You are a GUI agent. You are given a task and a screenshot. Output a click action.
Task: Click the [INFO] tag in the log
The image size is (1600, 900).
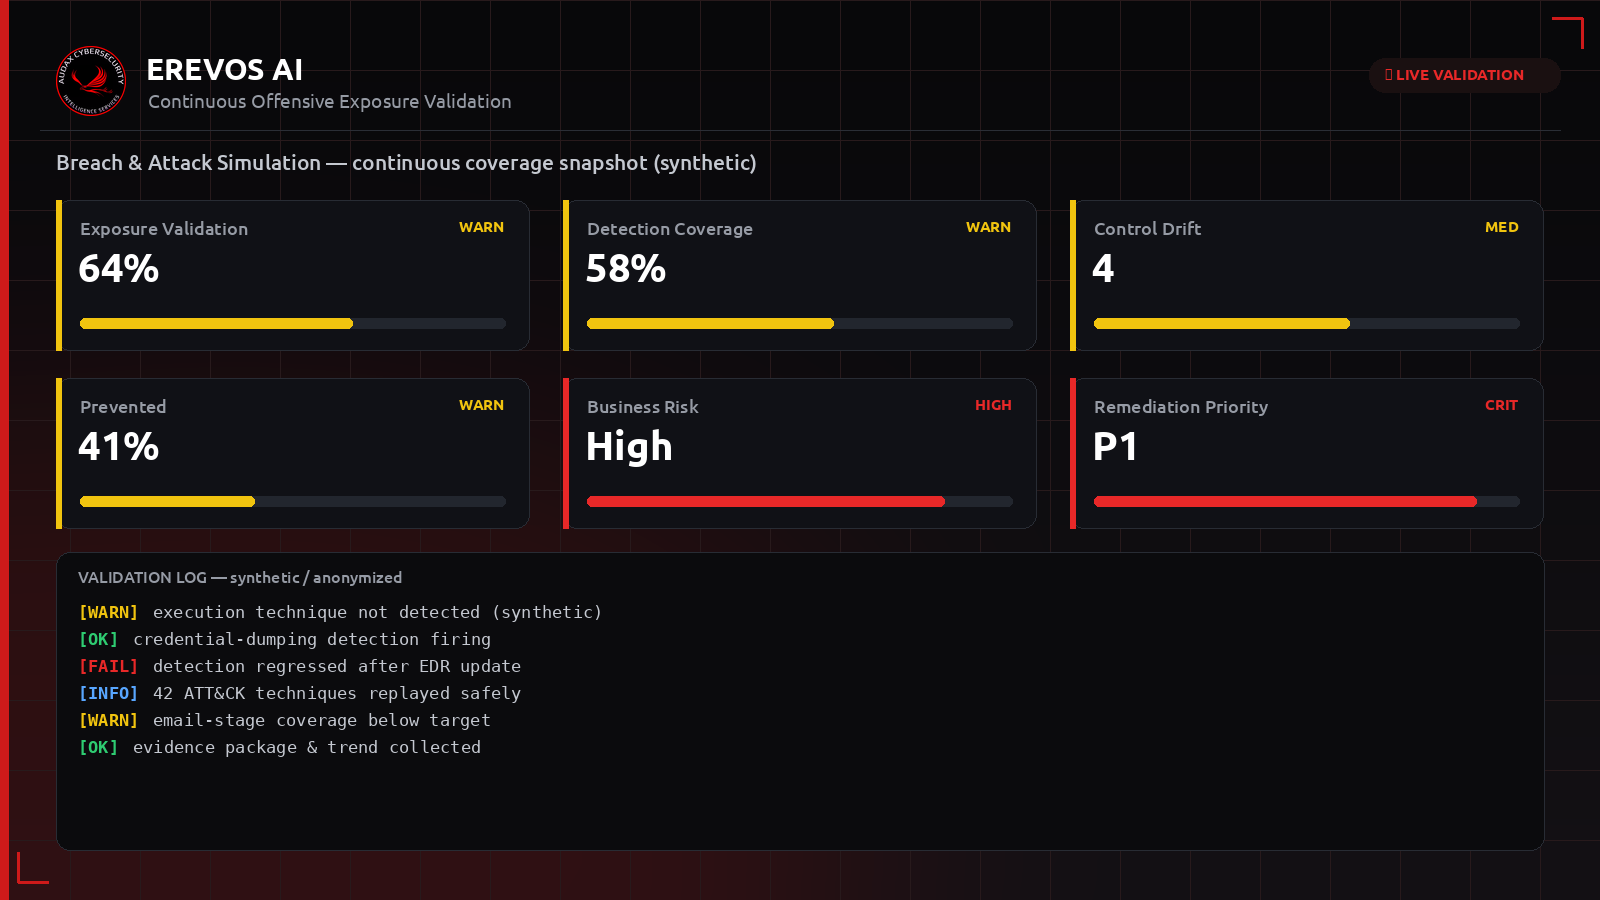click(x=108, y=693)
